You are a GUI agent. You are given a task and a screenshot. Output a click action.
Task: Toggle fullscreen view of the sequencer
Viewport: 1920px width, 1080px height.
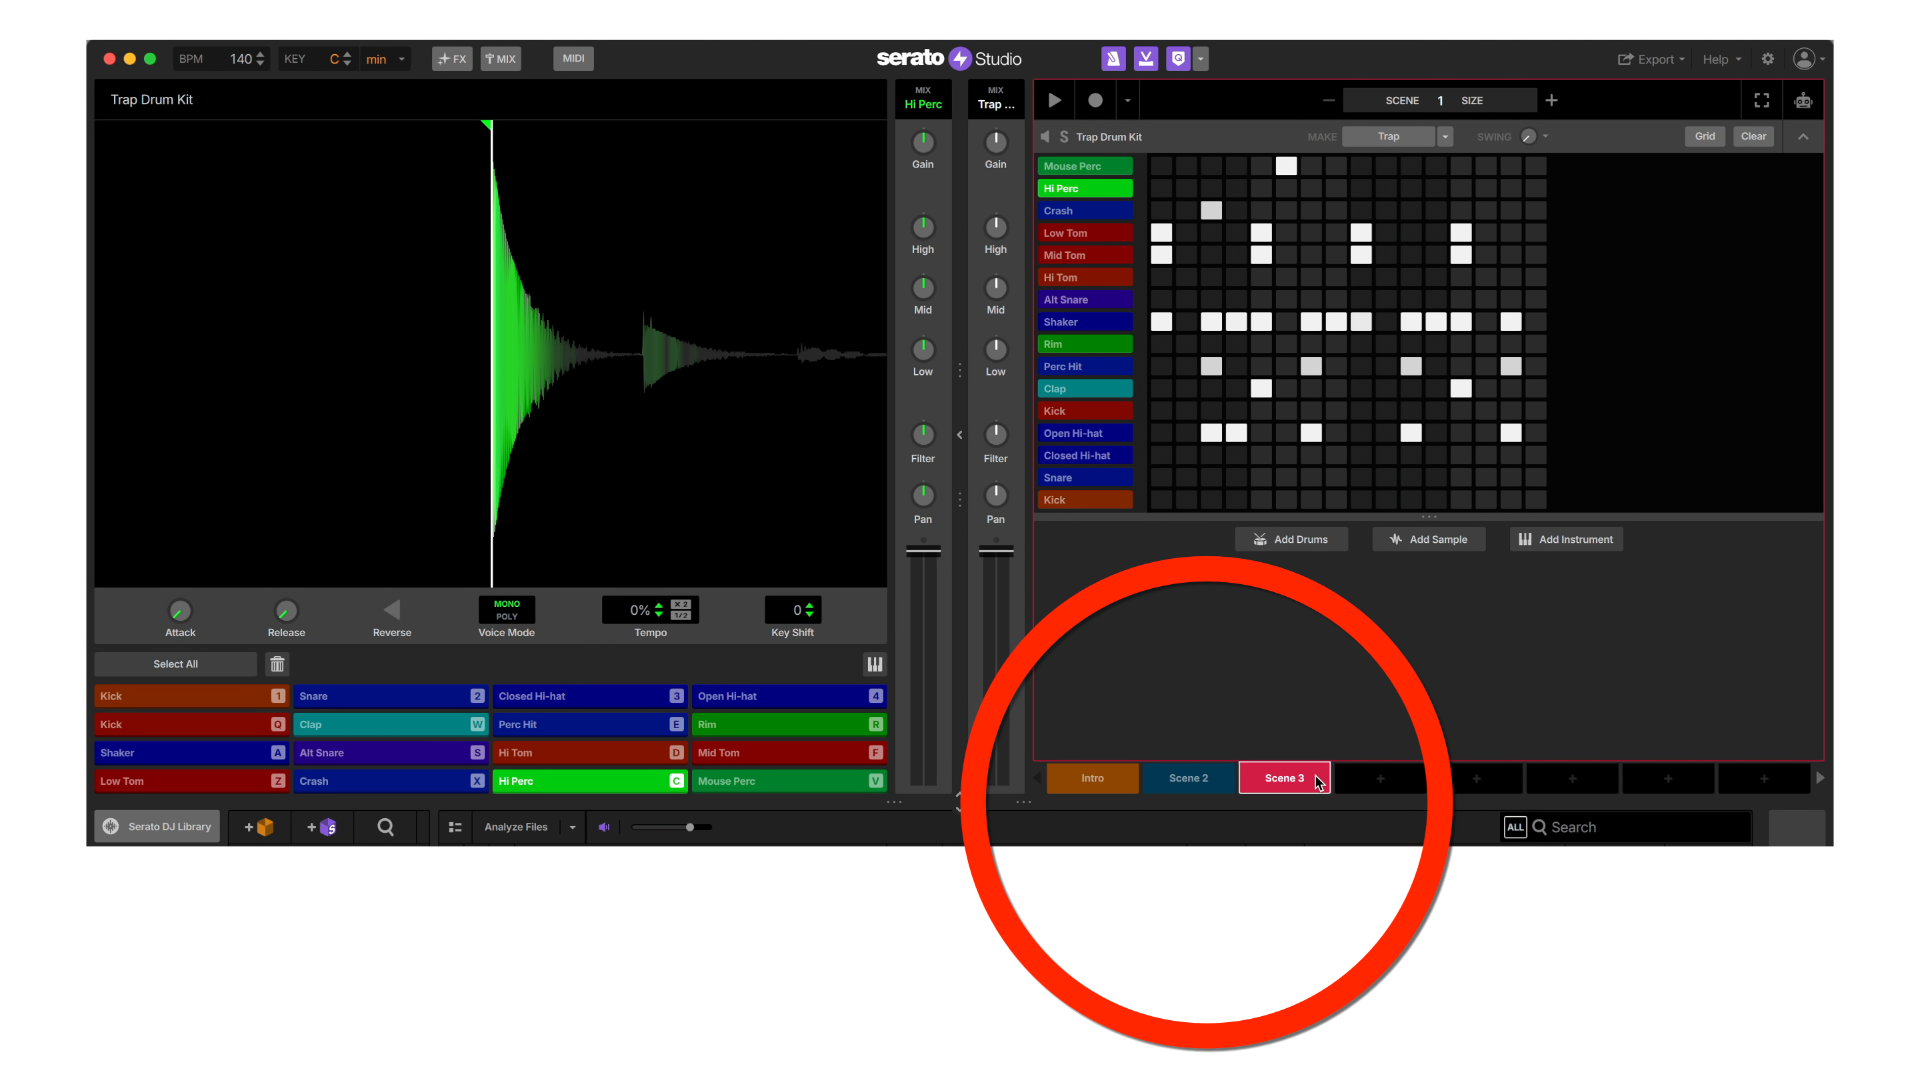pyautogui.click(x=1762, y=100)
